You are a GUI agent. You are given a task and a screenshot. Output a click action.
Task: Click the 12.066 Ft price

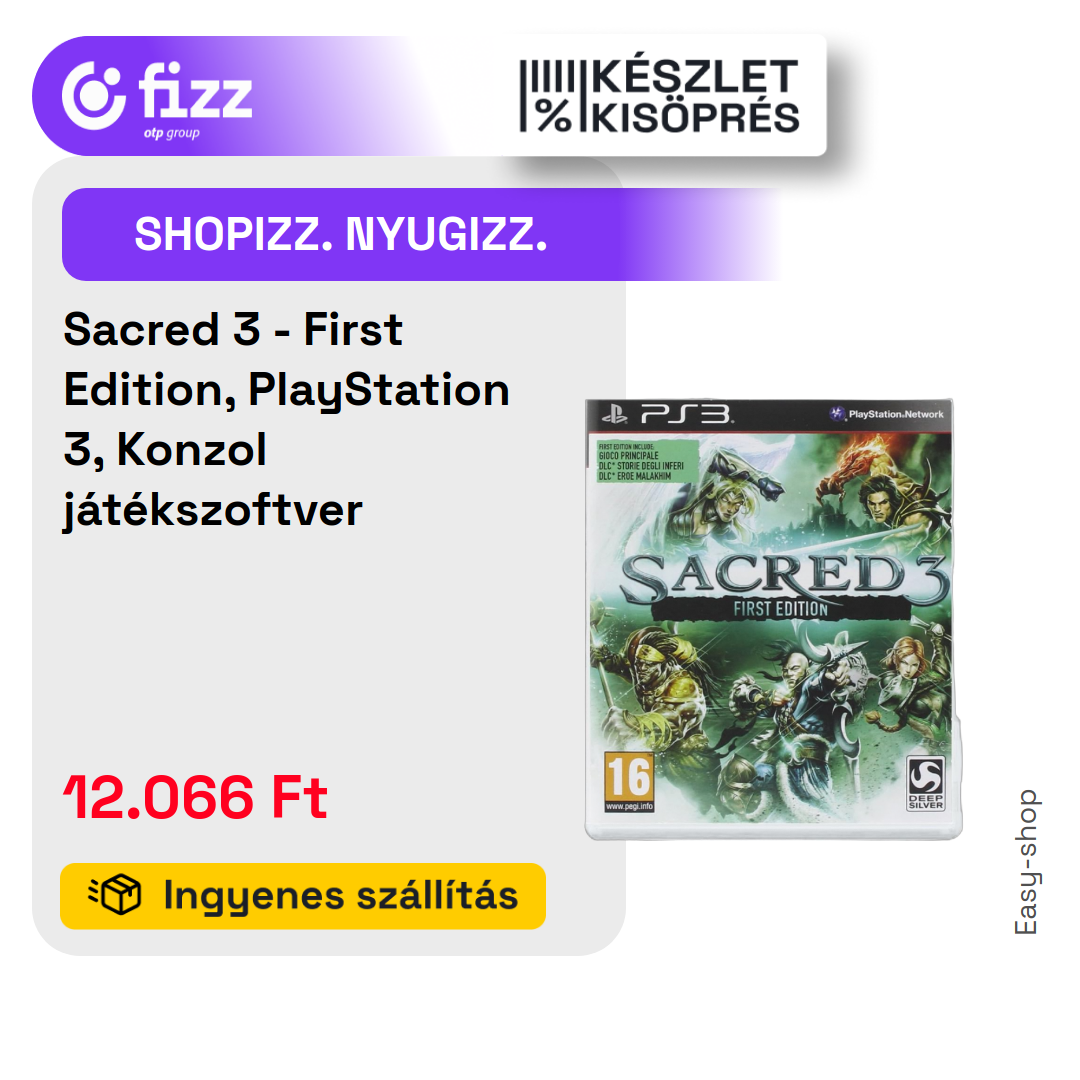click(x=195, y=797)
